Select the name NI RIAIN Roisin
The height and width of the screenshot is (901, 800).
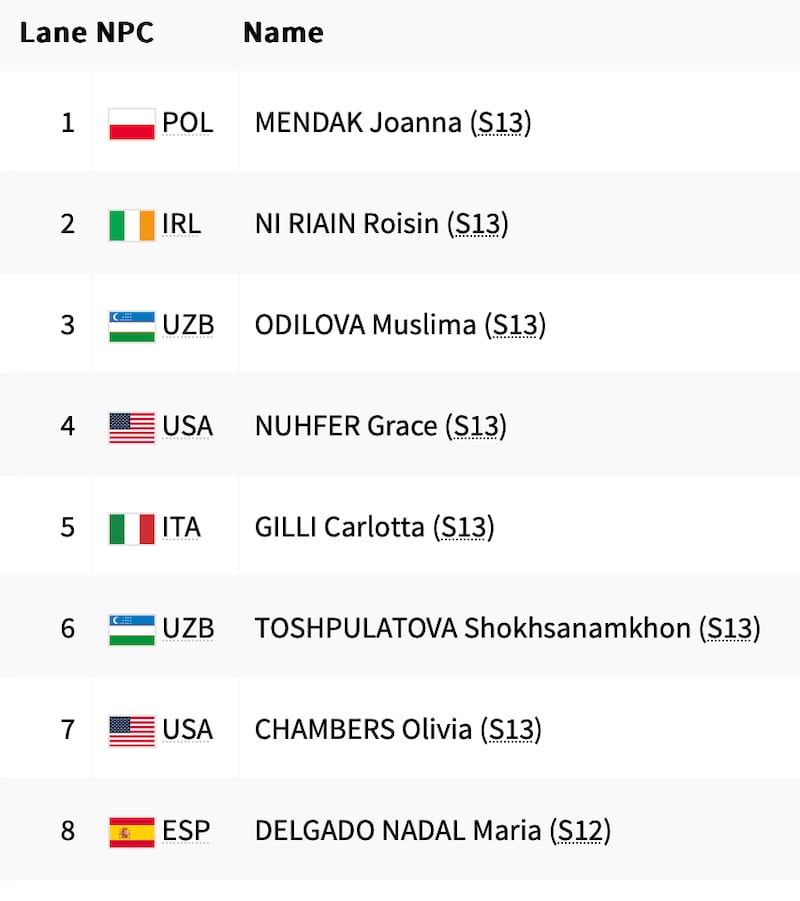coord(347,225)
